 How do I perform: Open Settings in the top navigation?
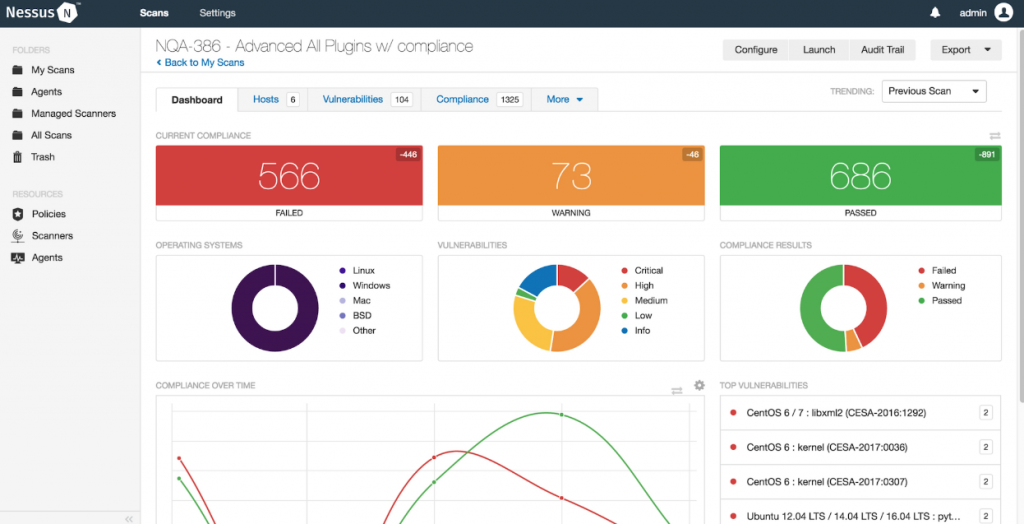pyautogui.click(x=217, y=13)
